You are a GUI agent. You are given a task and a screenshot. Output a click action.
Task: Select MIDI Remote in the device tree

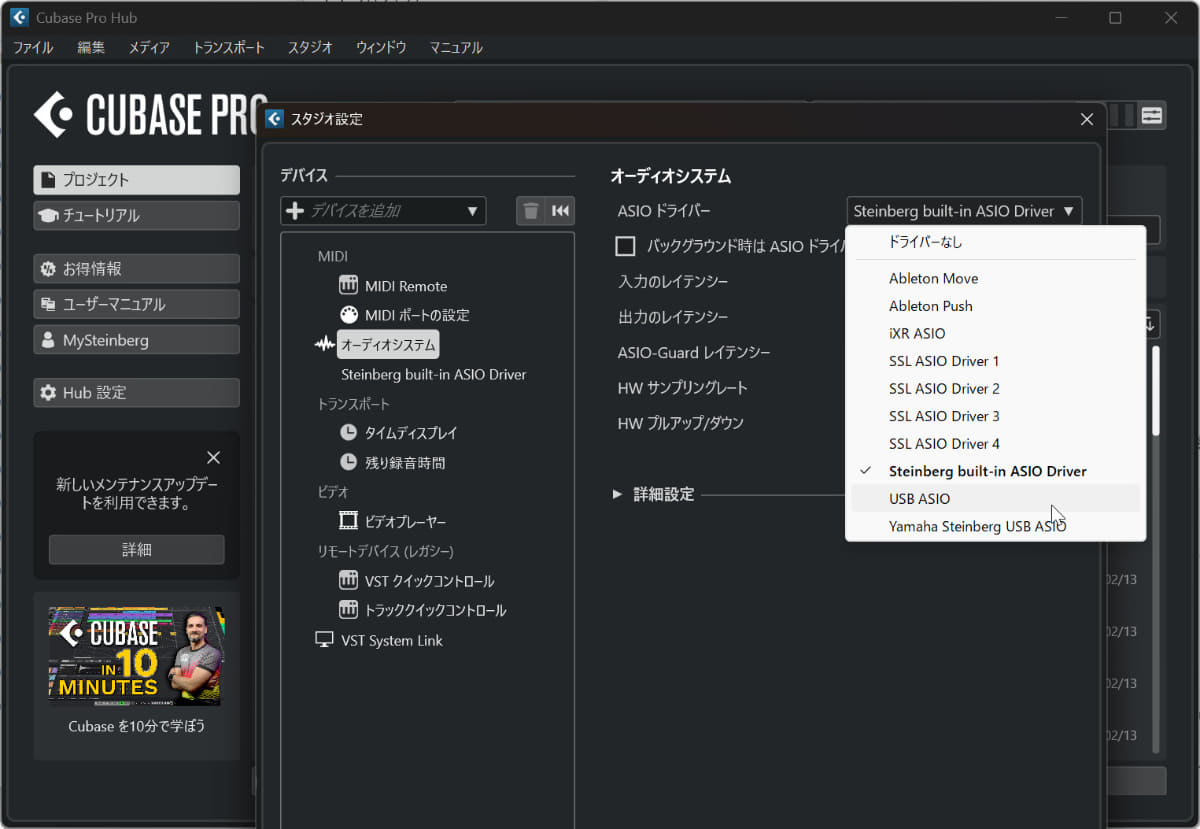[x=406, y=286]
